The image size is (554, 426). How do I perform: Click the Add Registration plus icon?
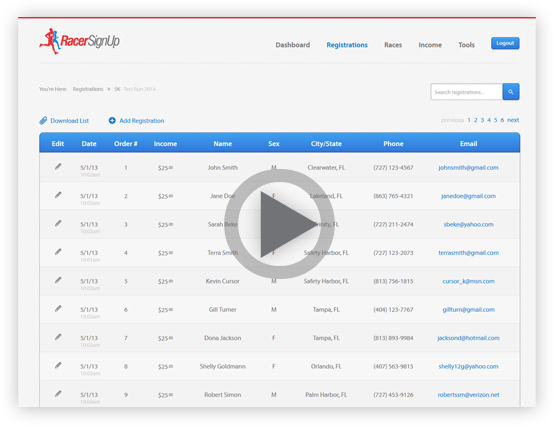pos(112,120)
